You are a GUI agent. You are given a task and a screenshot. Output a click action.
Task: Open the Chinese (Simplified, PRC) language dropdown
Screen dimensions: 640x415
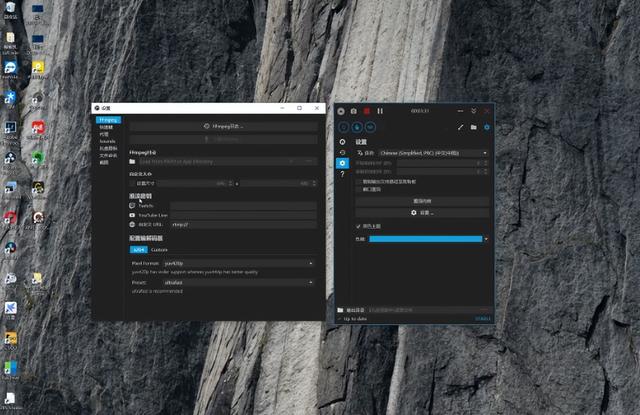pyautogui.click(x=432, y=153)
